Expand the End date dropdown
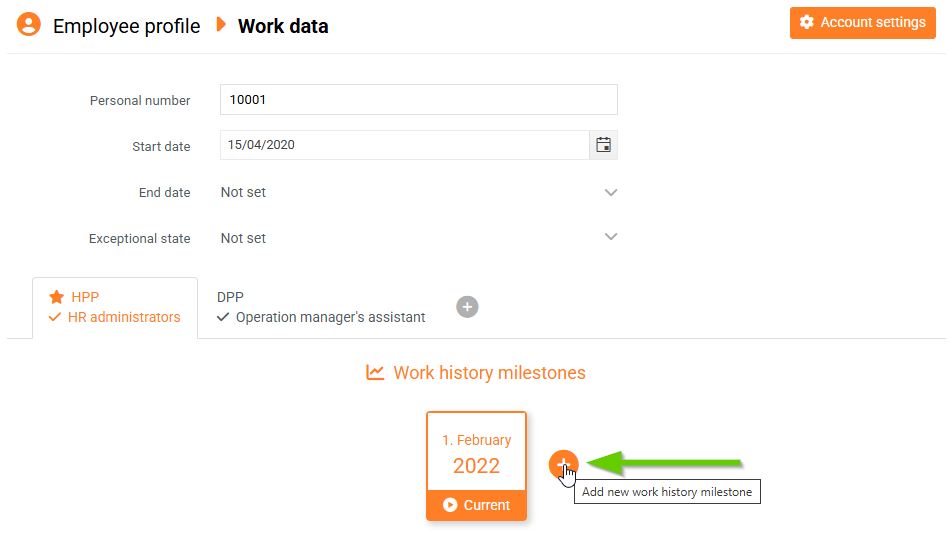This screenshot has height=533, width=950. (611, 192)
